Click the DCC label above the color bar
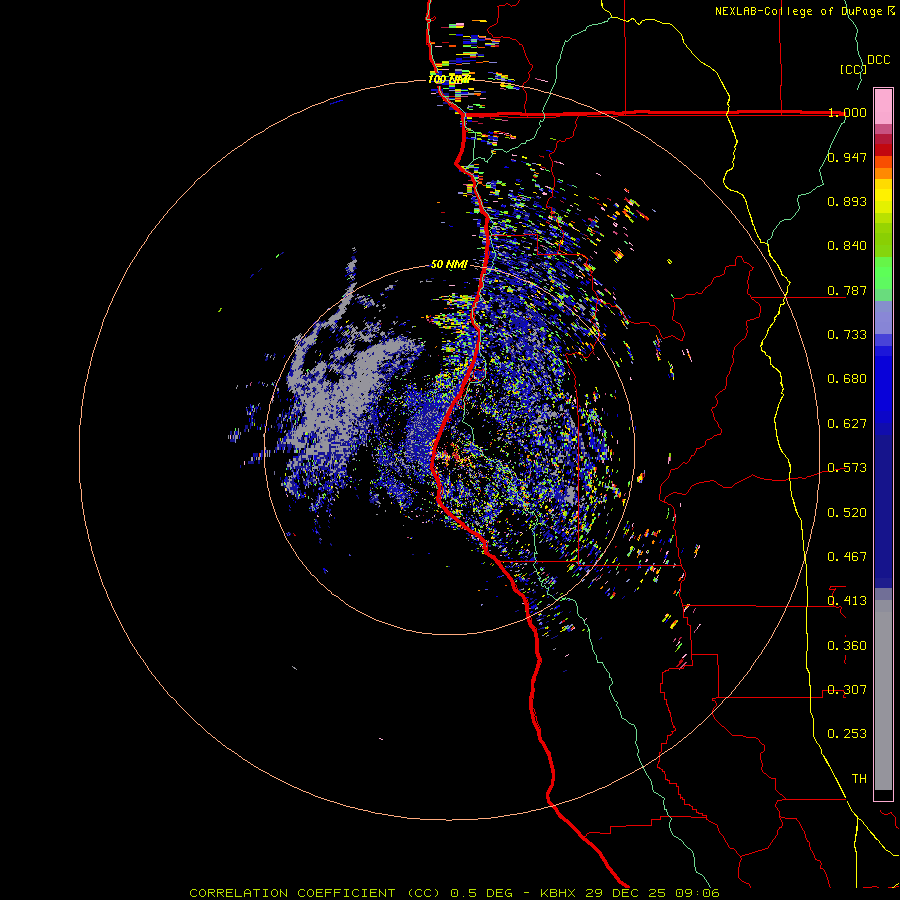The width and height of the screenshot is (900, 900). (x=878, y=60)
